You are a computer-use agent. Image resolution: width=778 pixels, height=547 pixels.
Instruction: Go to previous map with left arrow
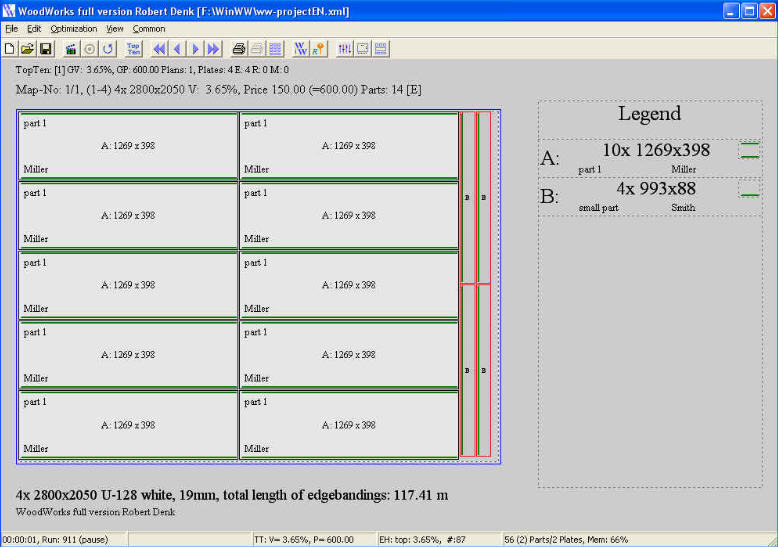(177, 49)
